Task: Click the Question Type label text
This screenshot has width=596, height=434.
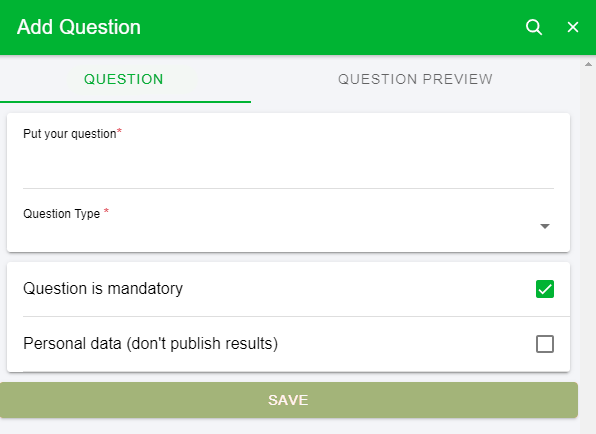Action: tap(62, 214)
